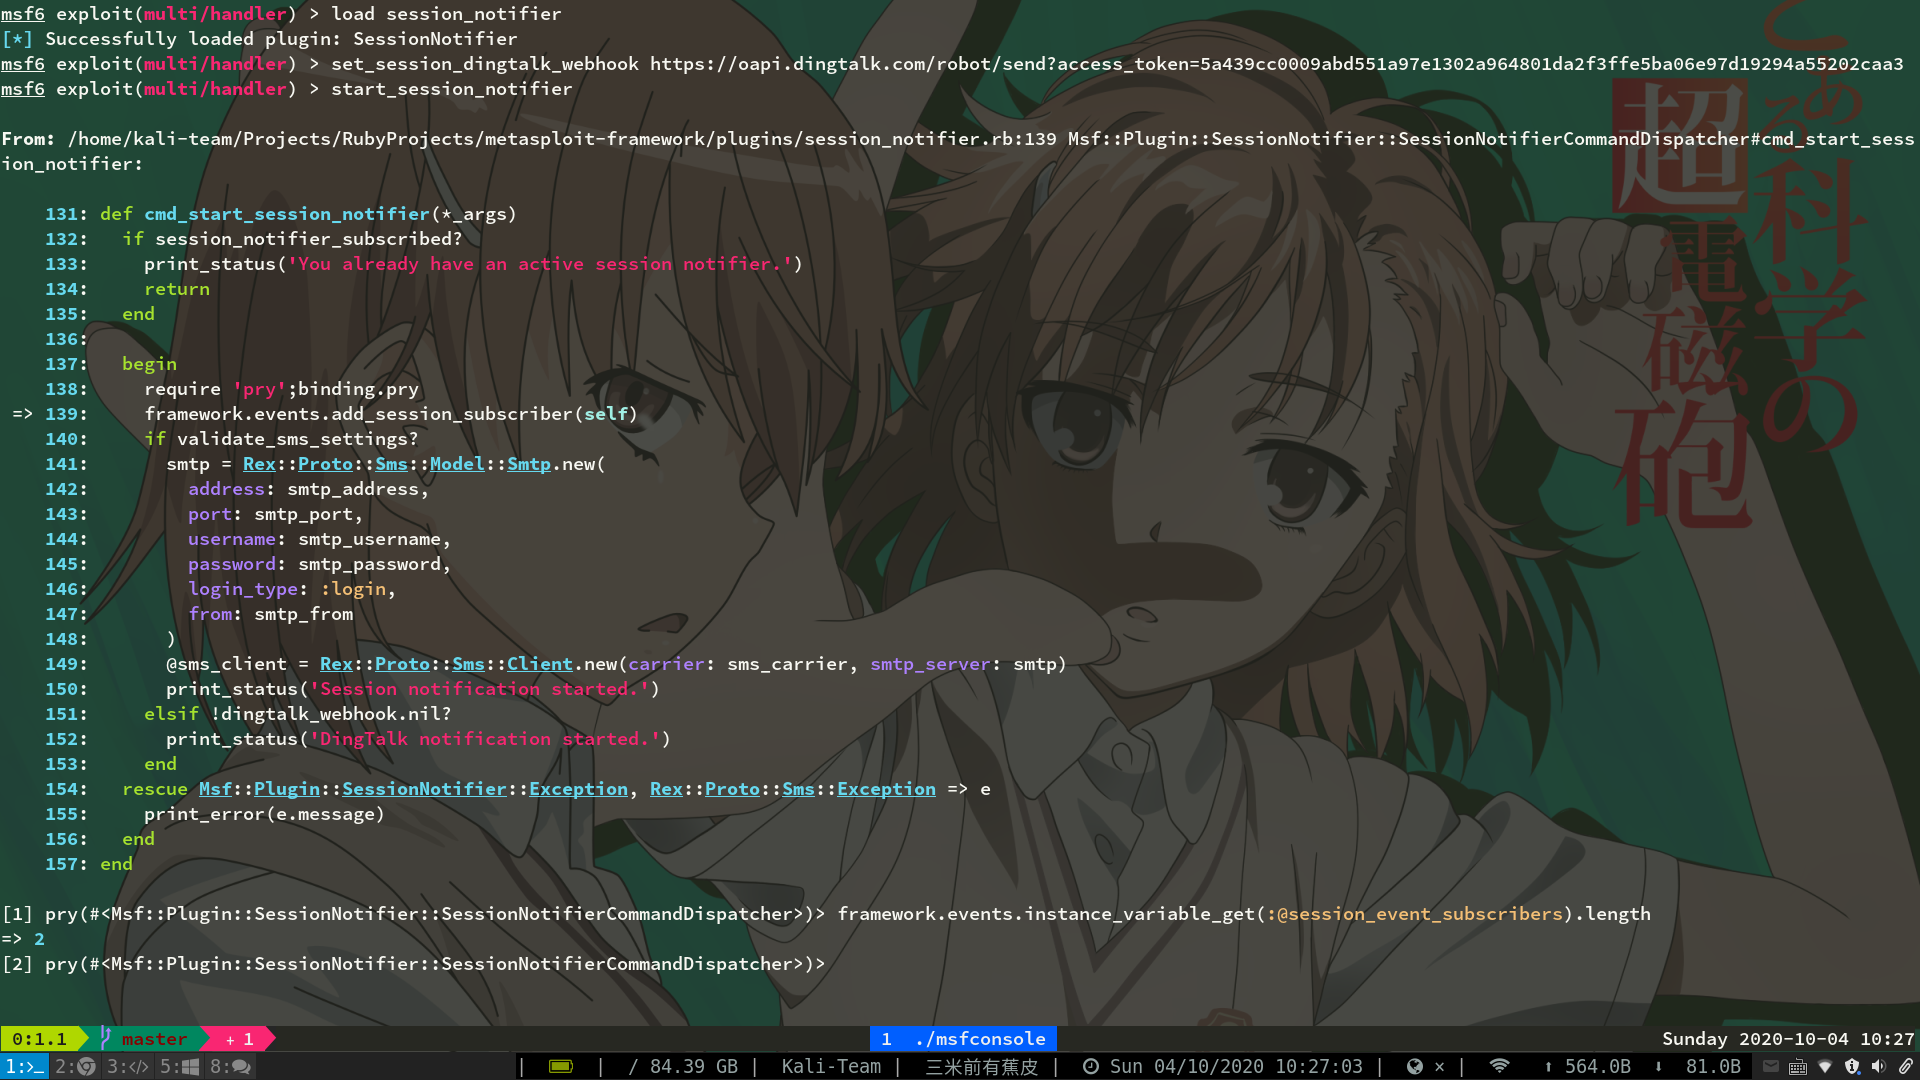
Task: Click the disk usage '84.39 GB' entry
Action: [683, 1067]
